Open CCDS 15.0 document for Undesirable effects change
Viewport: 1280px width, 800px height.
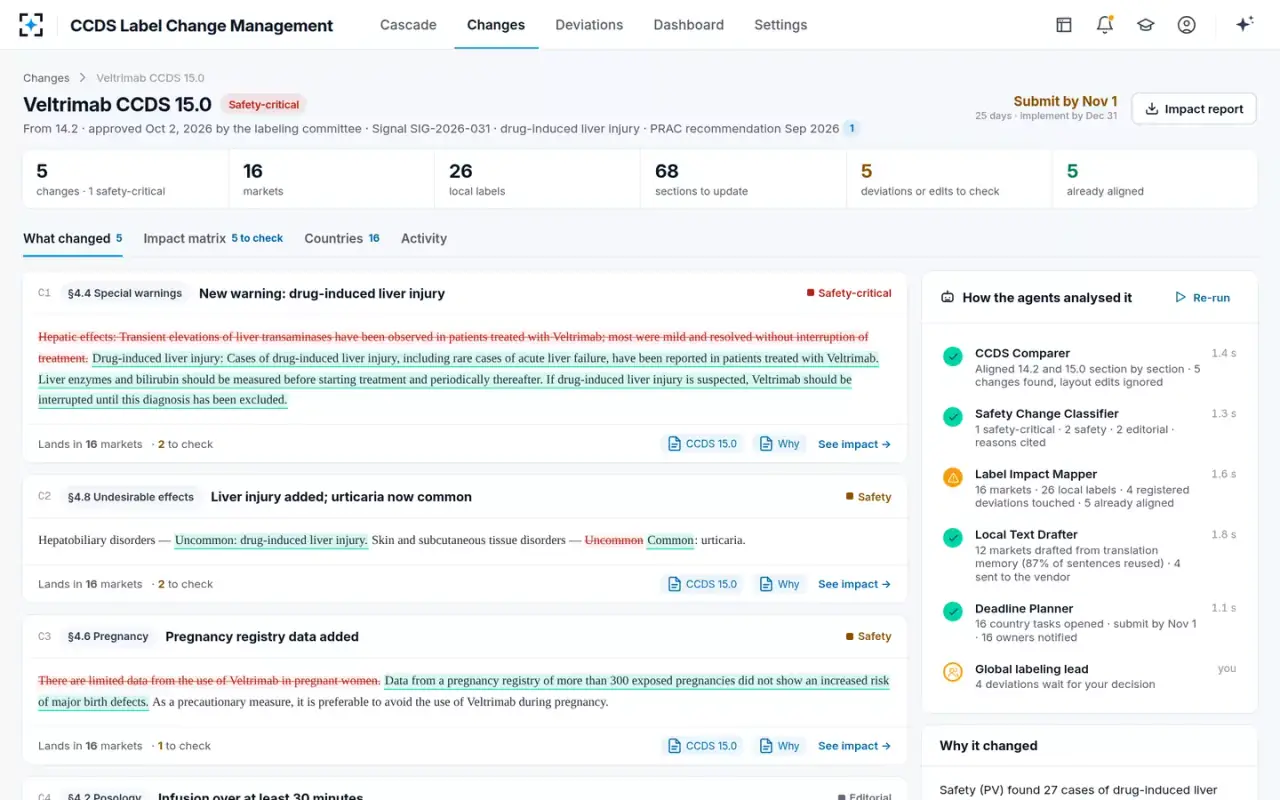[x=703, y=584]
